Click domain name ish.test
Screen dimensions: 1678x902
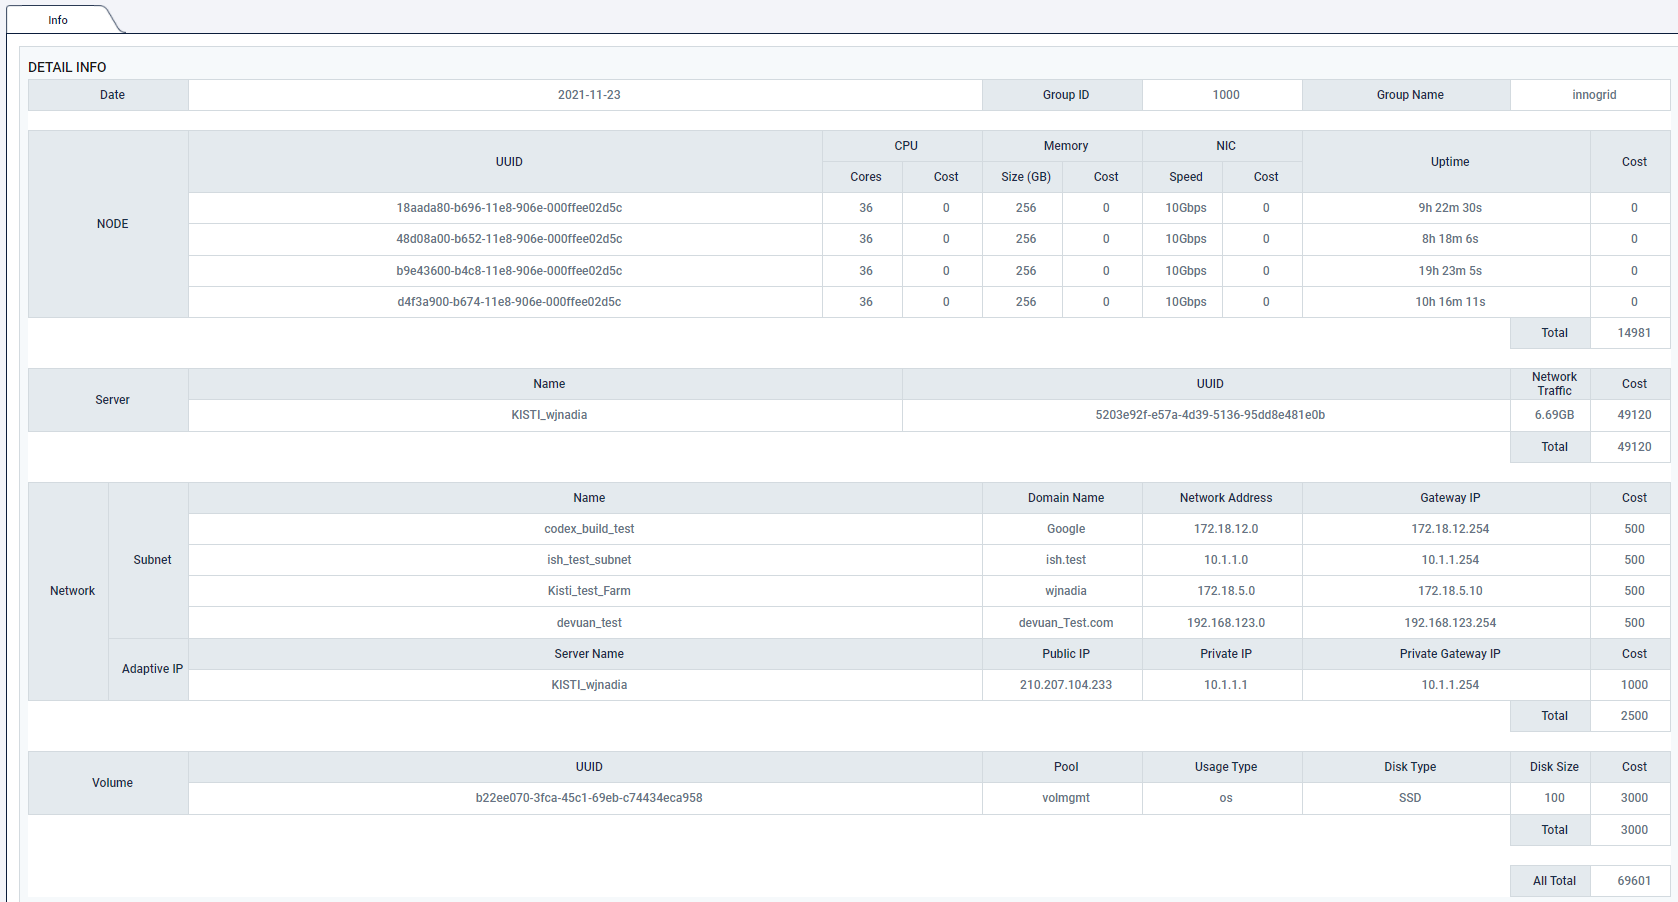tap(1066, 560)
